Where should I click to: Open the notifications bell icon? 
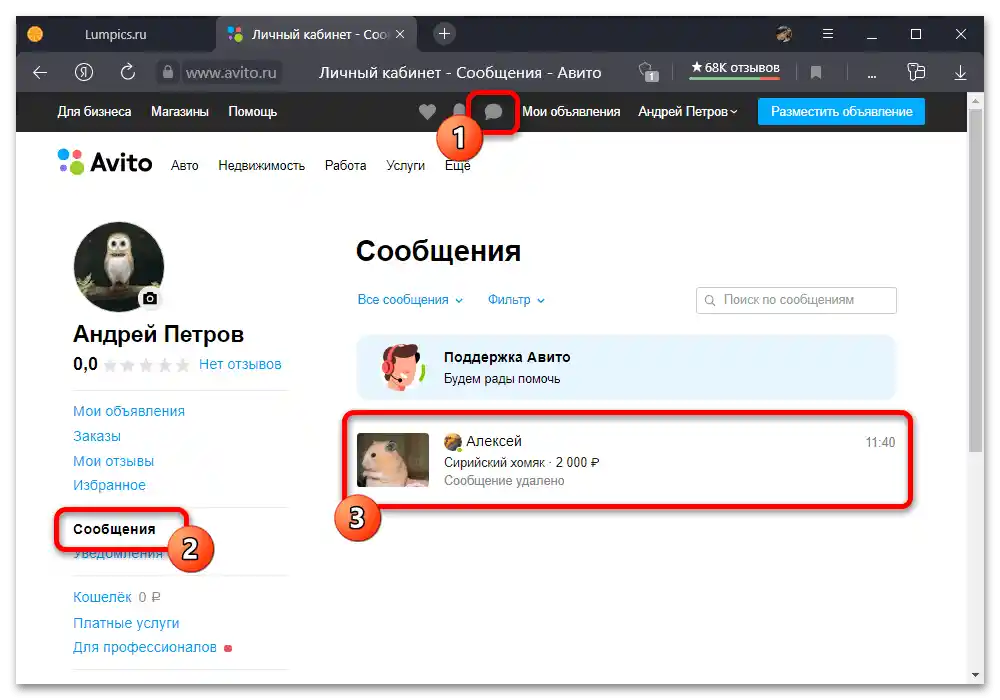459,111
